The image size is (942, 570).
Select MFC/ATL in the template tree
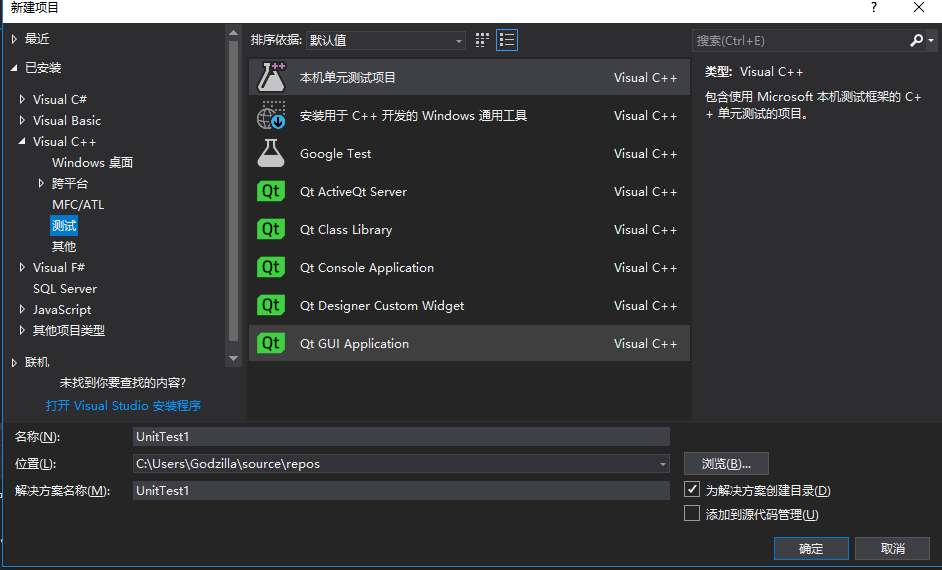(78, 204)
